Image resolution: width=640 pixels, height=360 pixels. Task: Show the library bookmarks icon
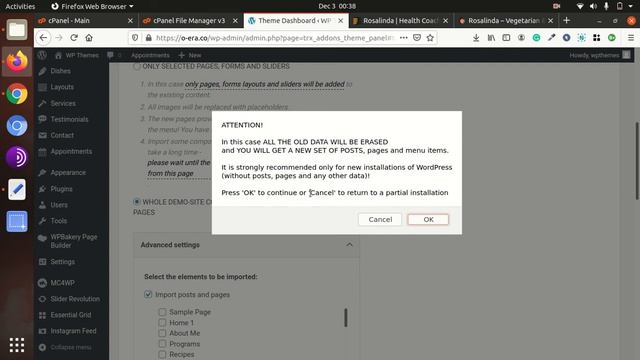(491, 38)
